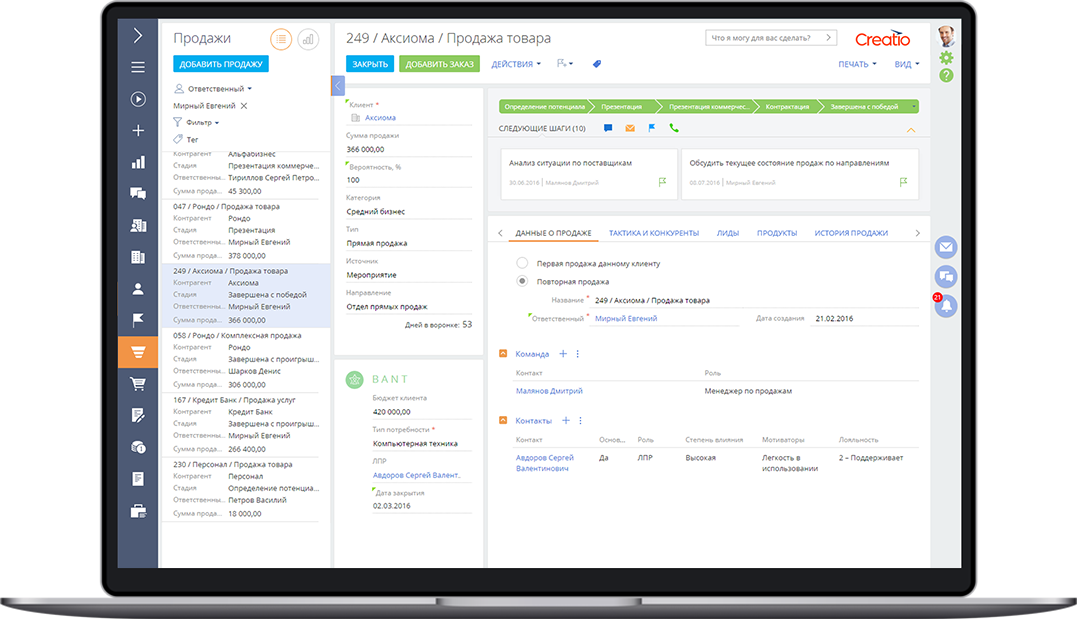Select the Контрактация stage

[x=787, y=106]
